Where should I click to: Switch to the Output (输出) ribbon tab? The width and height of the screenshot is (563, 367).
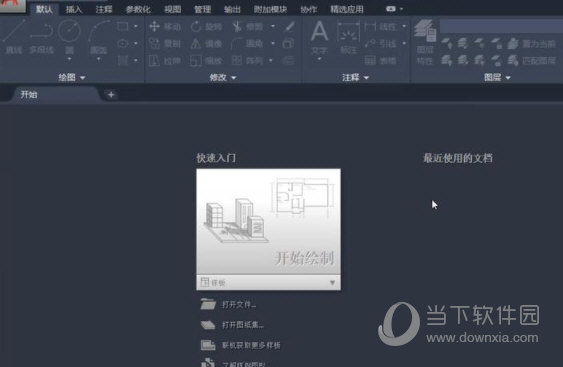coord(232,9)
